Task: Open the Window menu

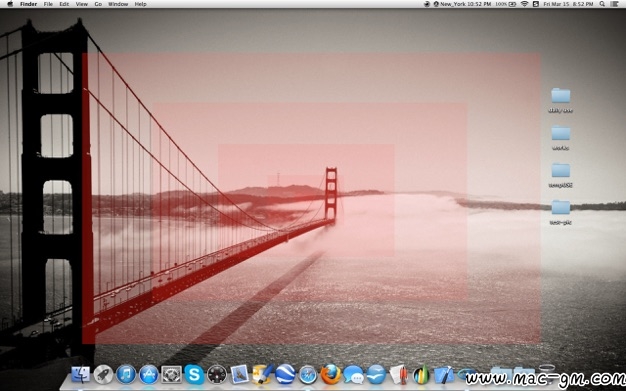Action: [x=118, y=4]
